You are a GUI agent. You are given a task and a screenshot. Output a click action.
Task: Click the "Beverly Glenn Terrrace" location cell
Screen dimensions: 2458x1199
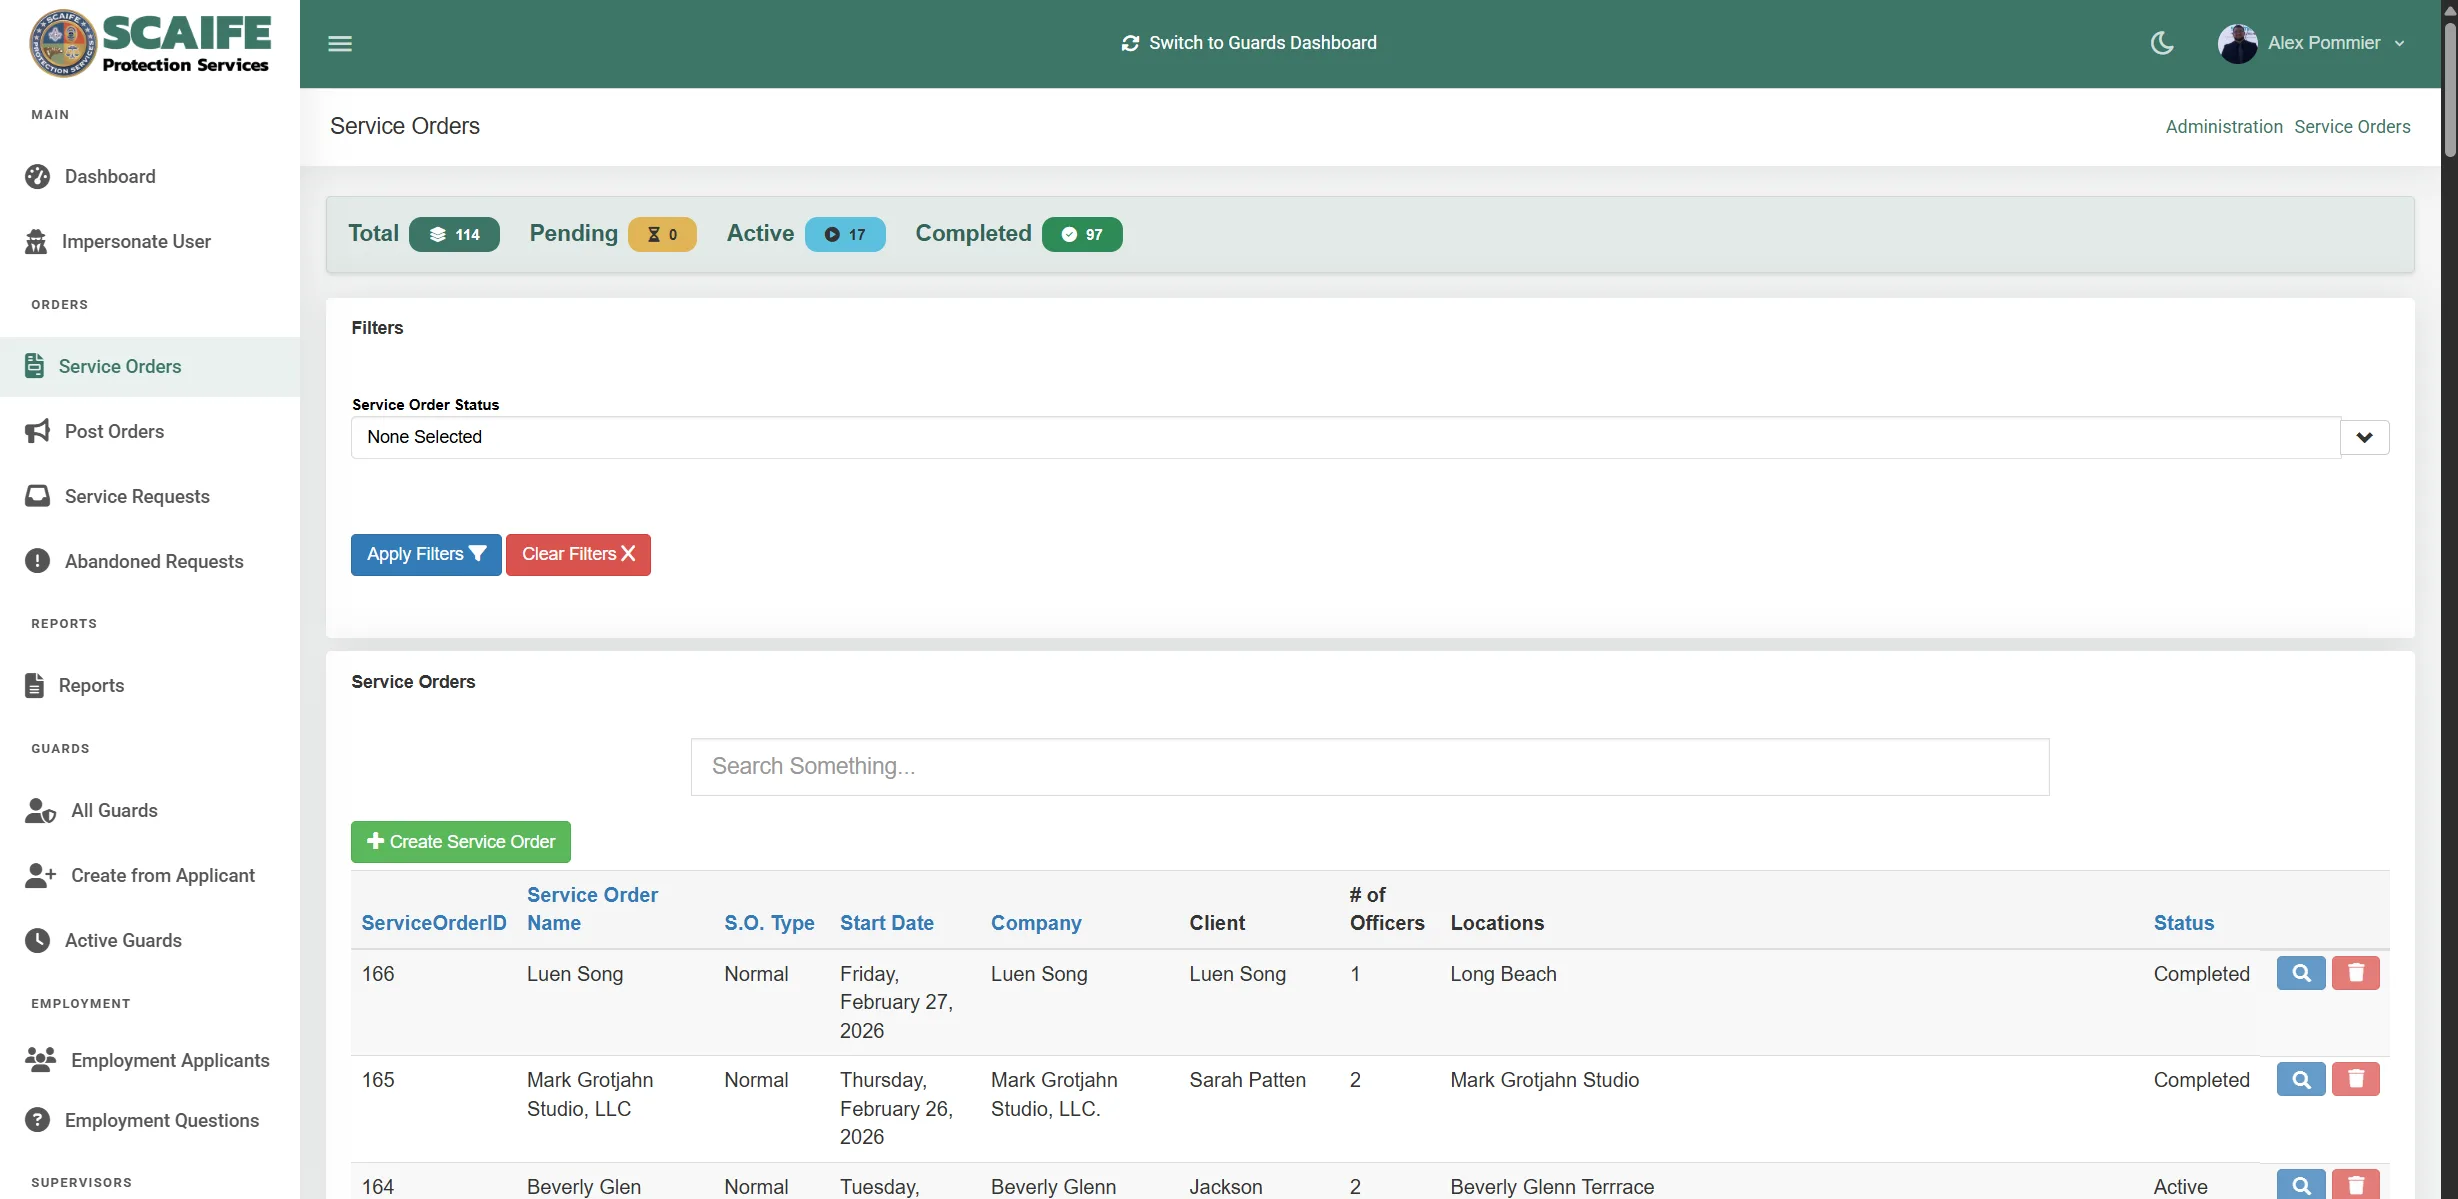1552,1187
